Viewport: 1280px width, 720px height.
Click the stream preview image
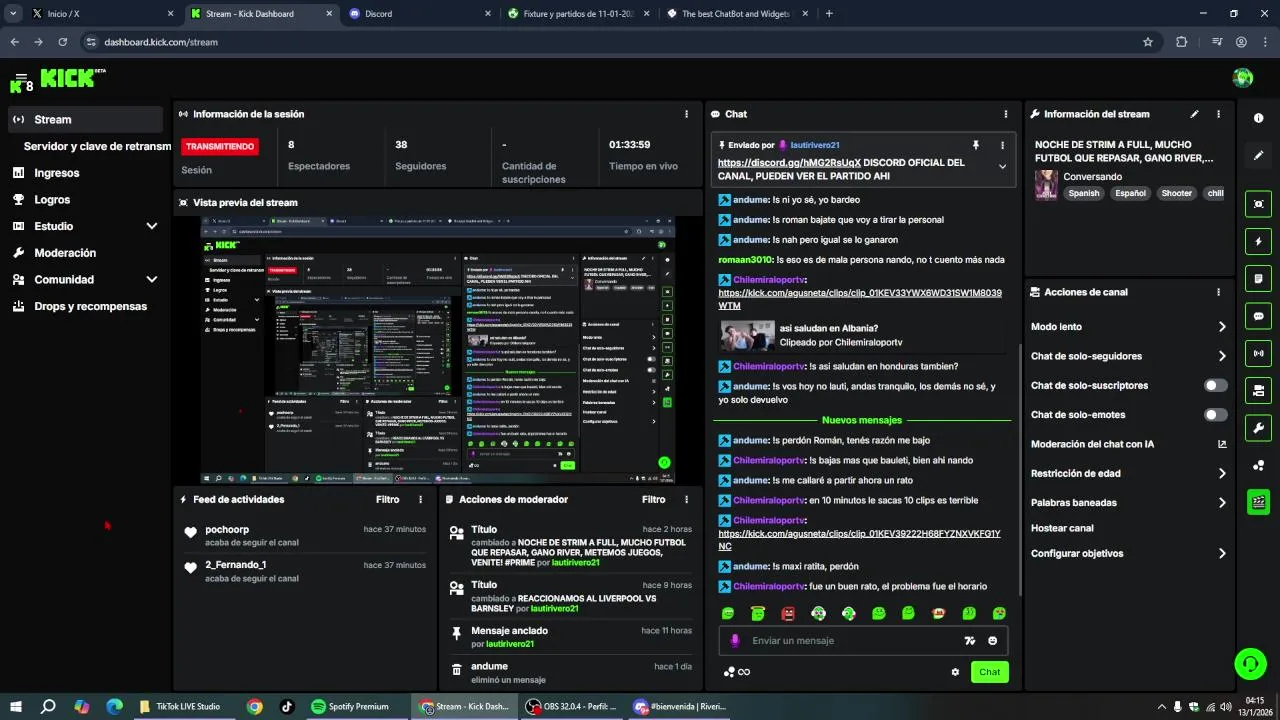(438, 350)
